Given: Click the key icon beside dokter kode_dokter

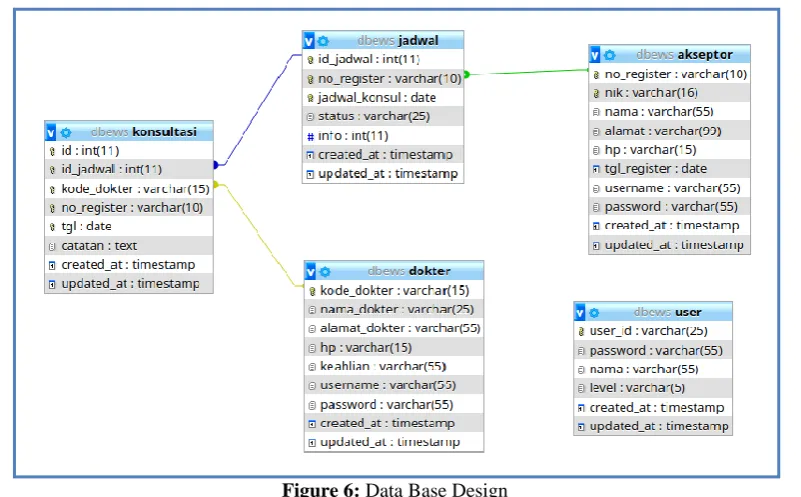Looking at the screenshot, I should [312, 291].
